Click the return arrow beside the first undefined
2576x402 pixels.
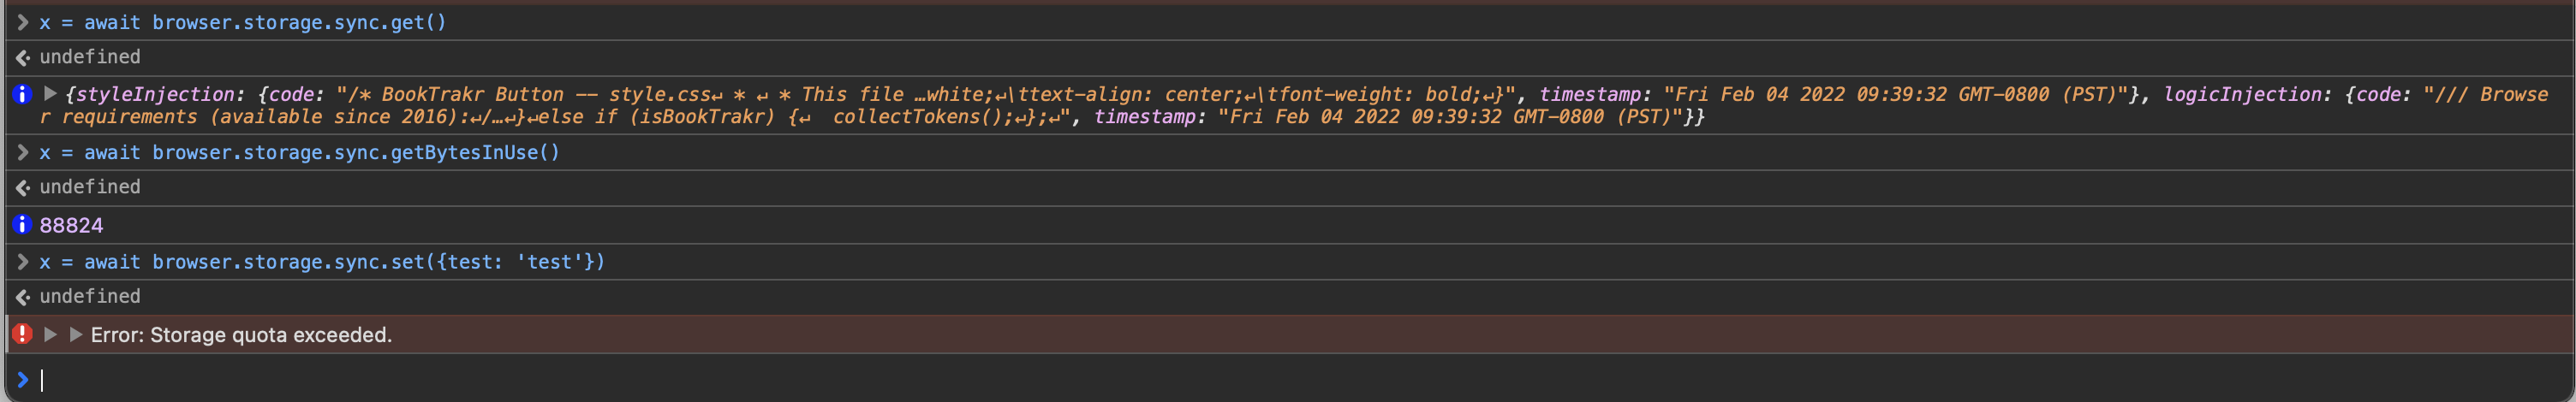coord(22,57)
